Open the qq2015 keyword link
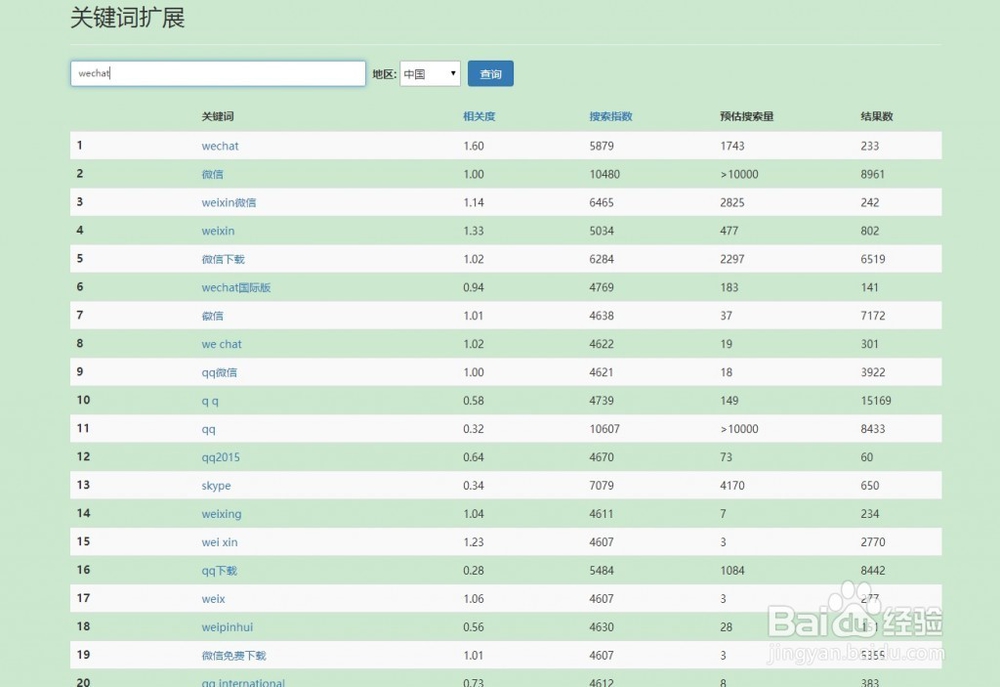 (x=221, y=458)
